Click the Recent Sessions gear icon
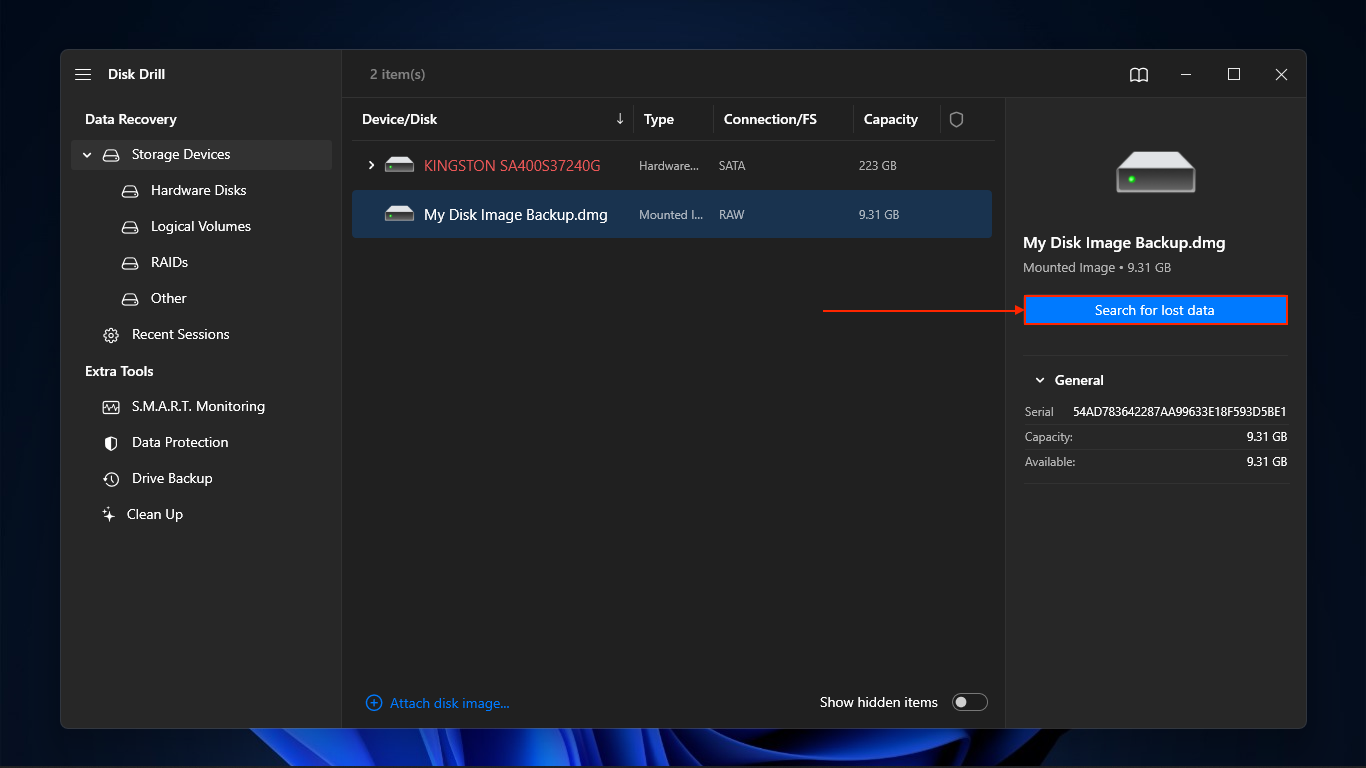The height and width of the screenshot is (768, 1366). 111,335
